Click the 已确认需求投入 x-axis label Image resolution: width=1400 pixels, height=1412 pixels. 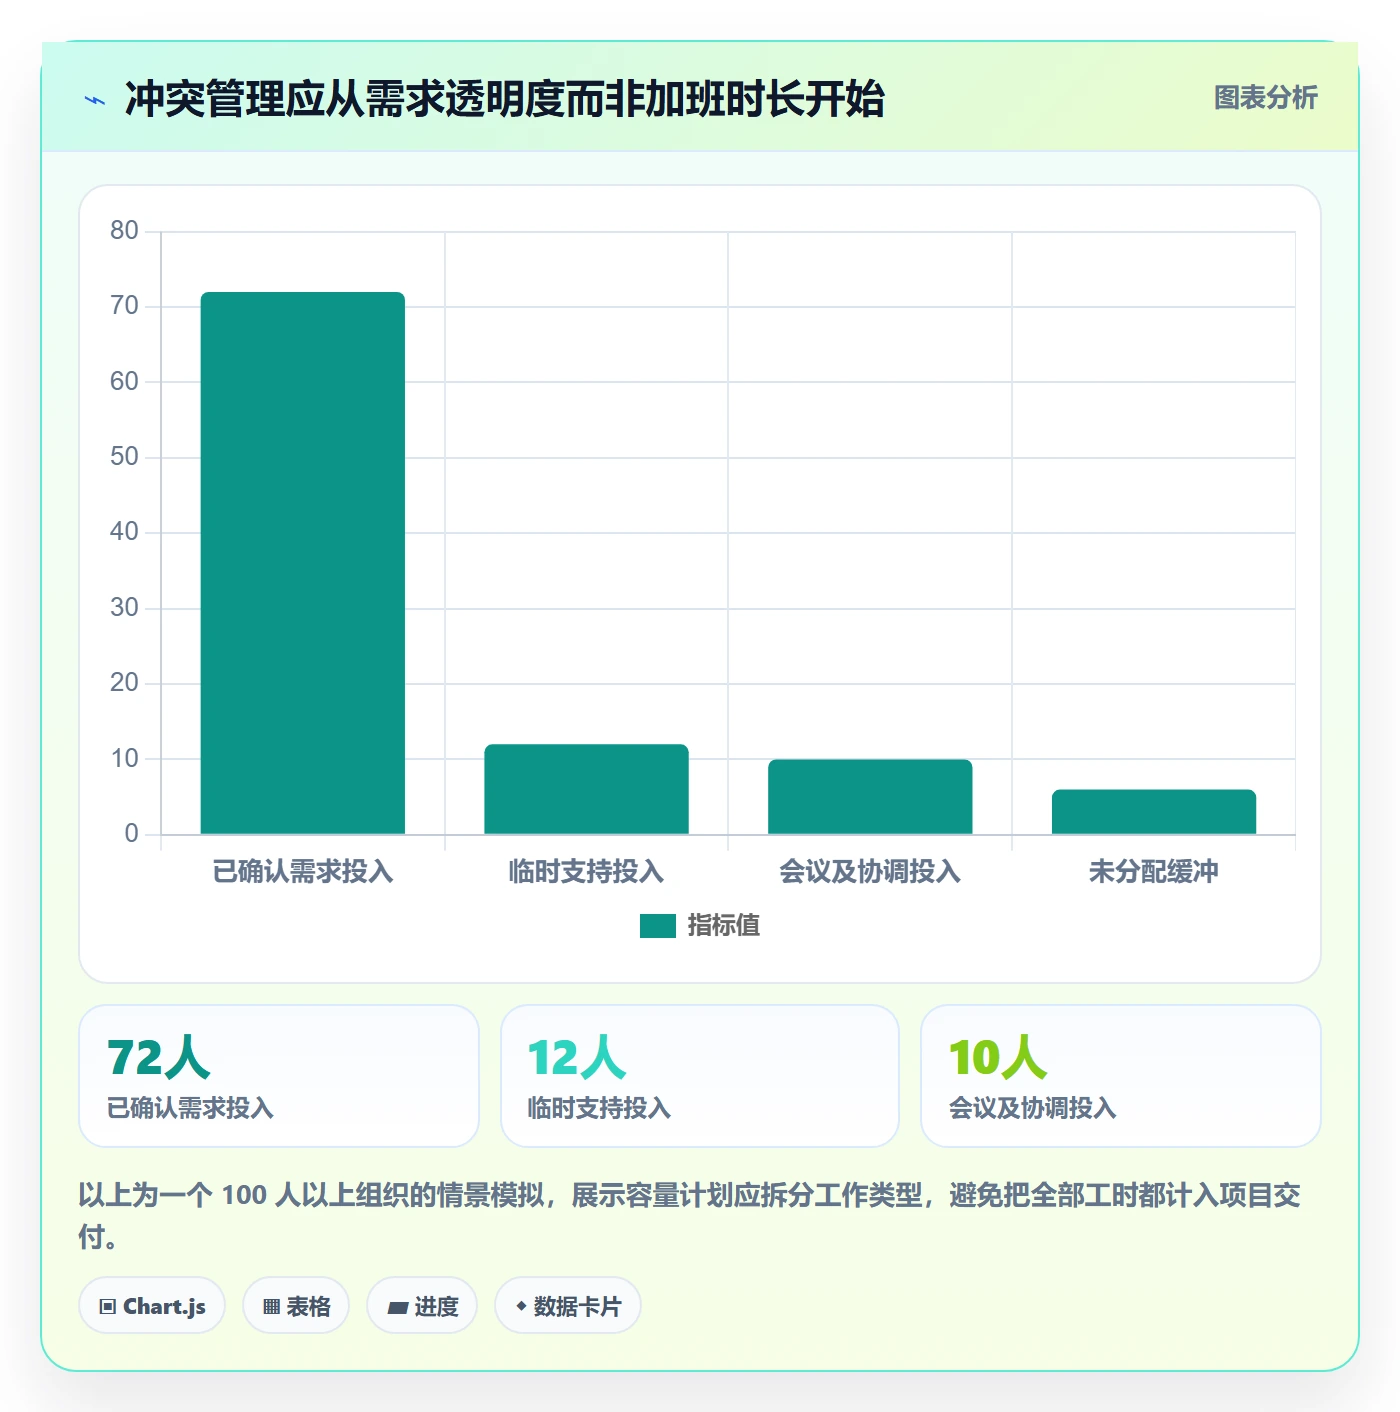coord(303,872)
